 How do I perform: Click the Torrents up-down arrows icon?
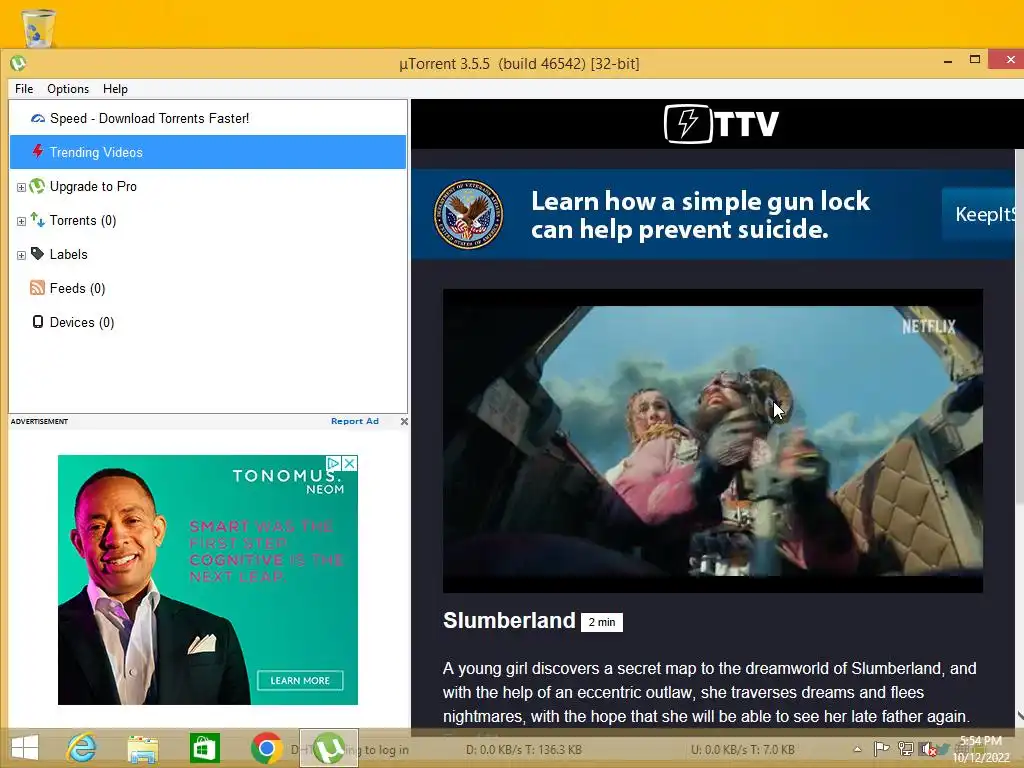tap(37, 220)
